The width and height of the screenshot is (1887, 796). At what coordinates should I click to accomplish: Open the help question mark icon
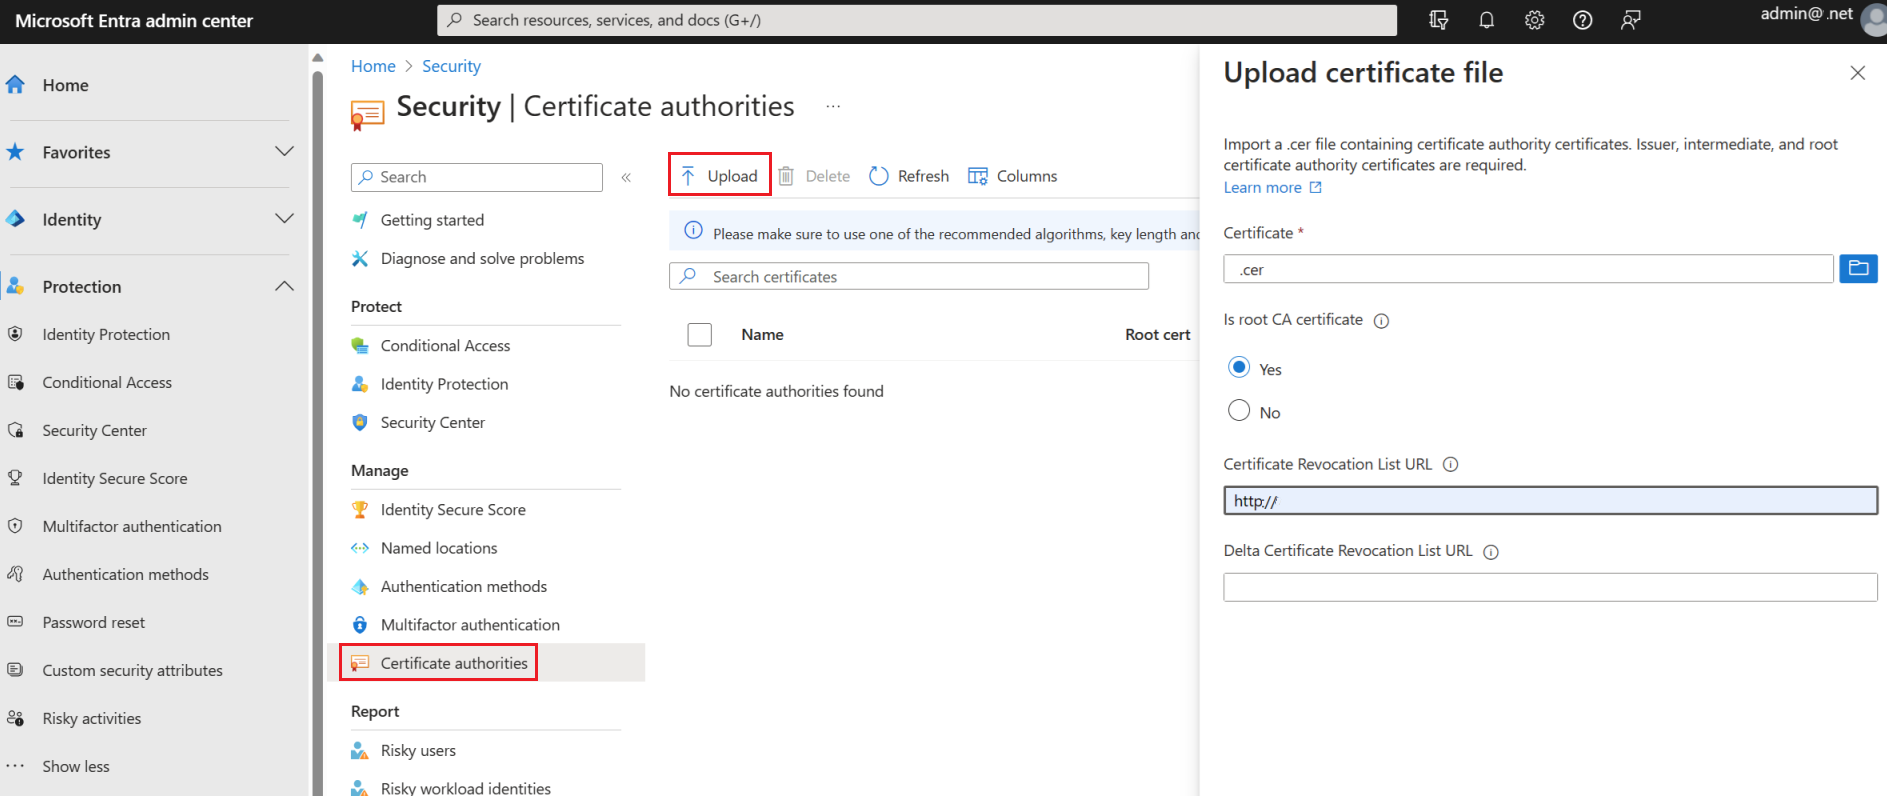pyautogui.click(x=1583, y=20)
